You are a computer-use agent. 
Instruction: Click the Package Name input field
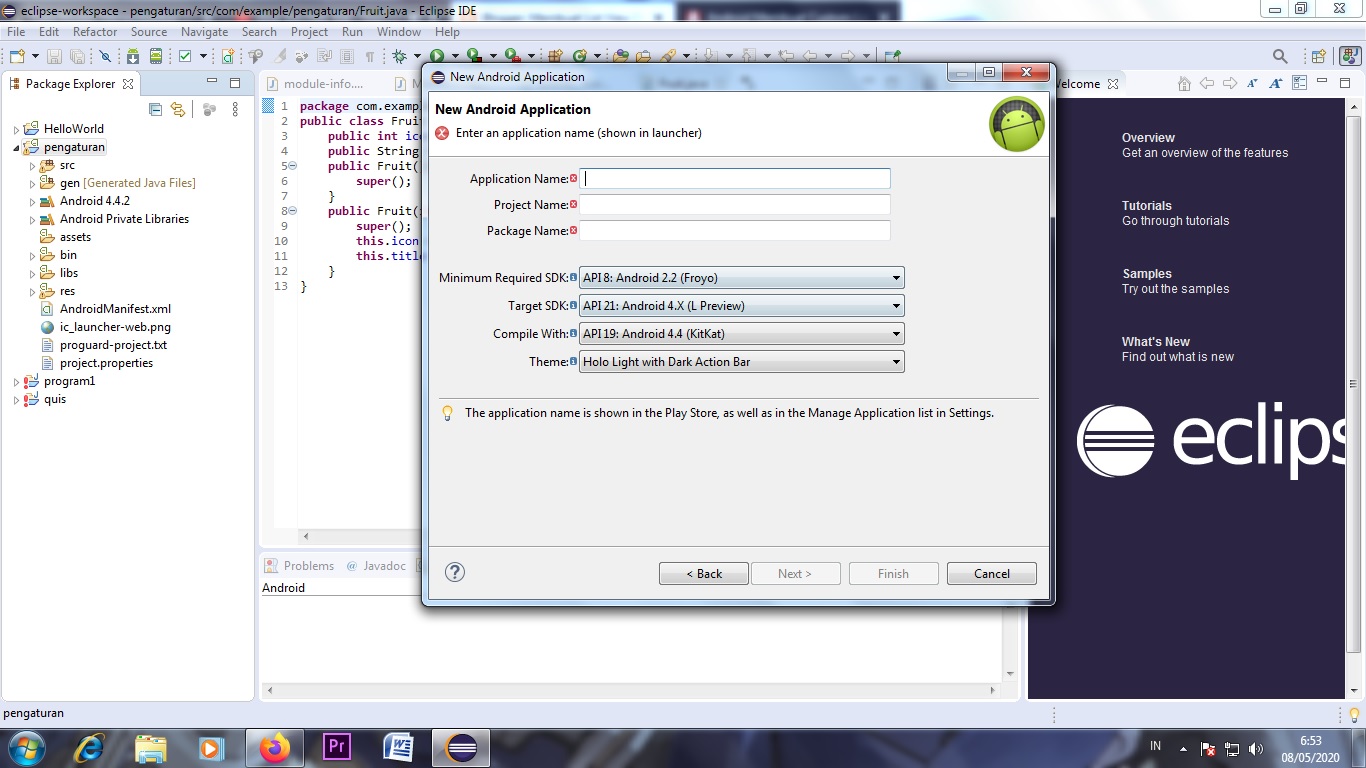(735, 230)
